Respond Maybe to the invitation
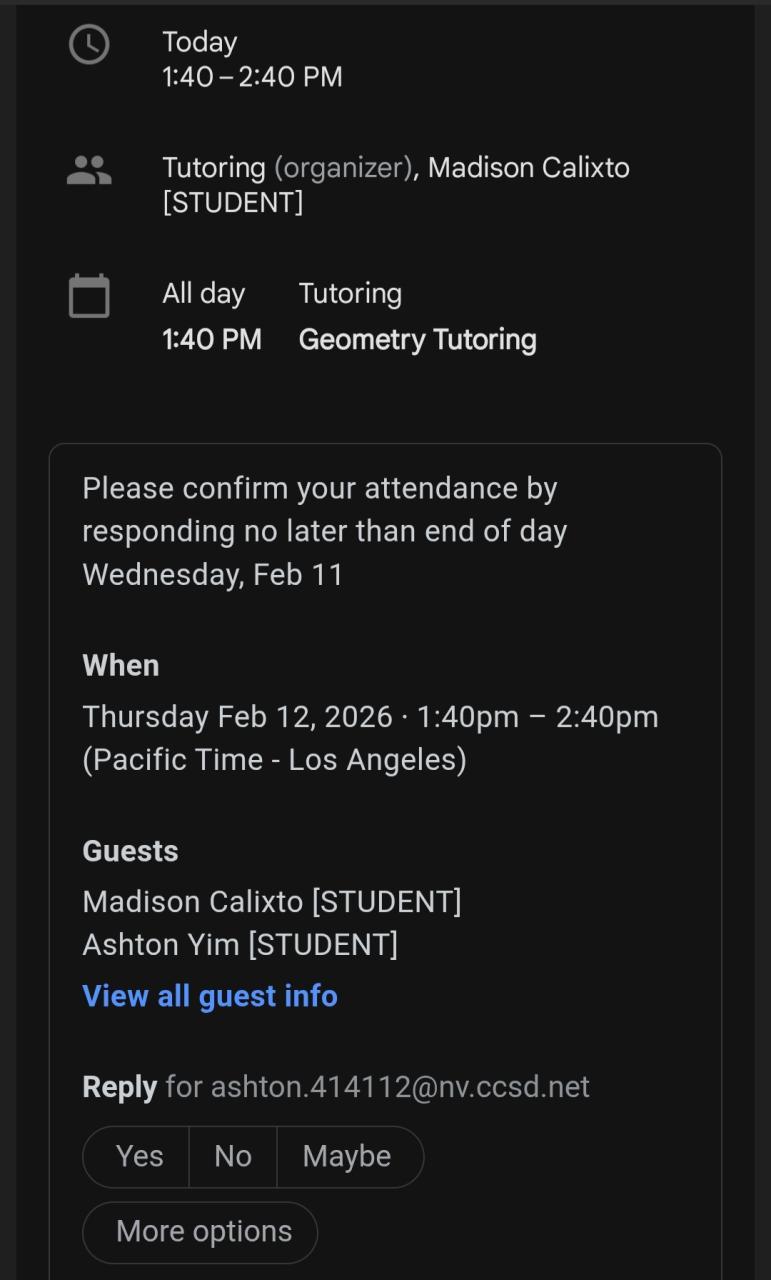The image size is (771, 1280). coord(347,1156)
